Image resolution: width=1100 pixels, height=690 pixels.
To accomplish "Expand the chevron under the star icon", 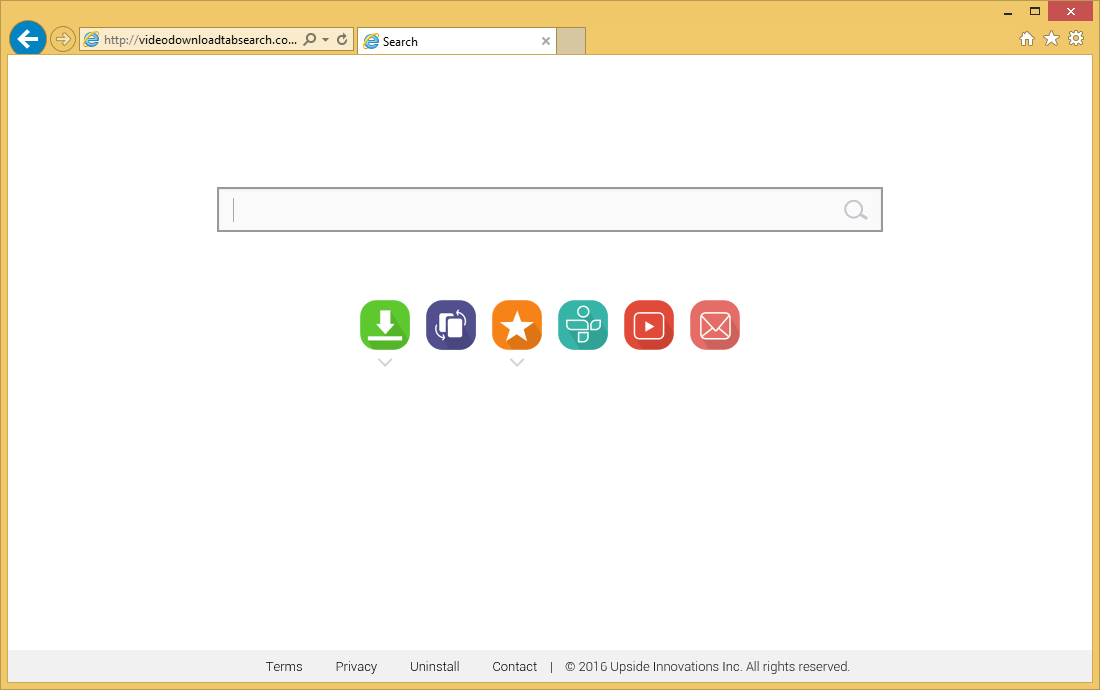I will click(516, 362).
